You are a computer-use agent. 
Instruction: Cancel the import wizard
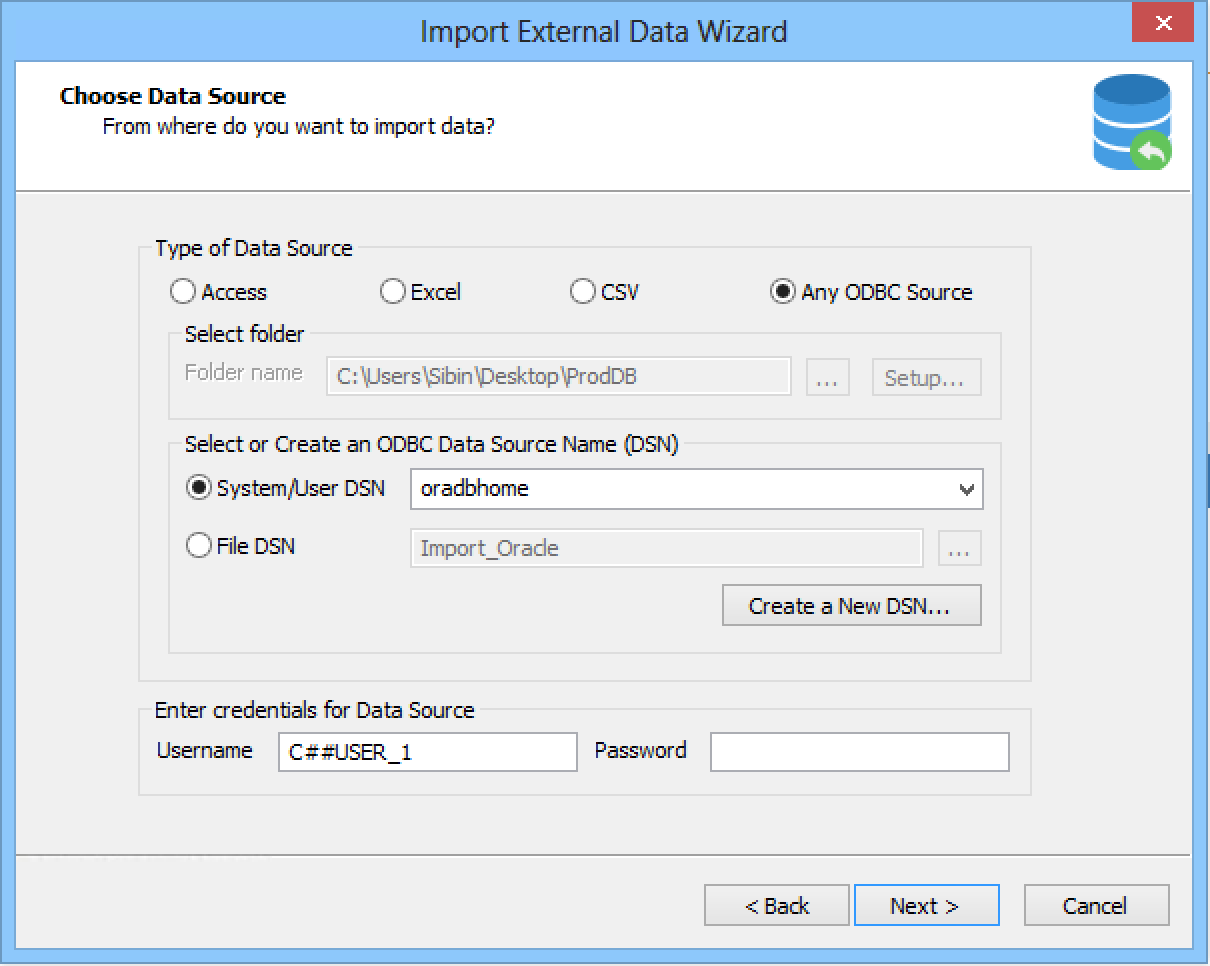(x=1096, y=906)
